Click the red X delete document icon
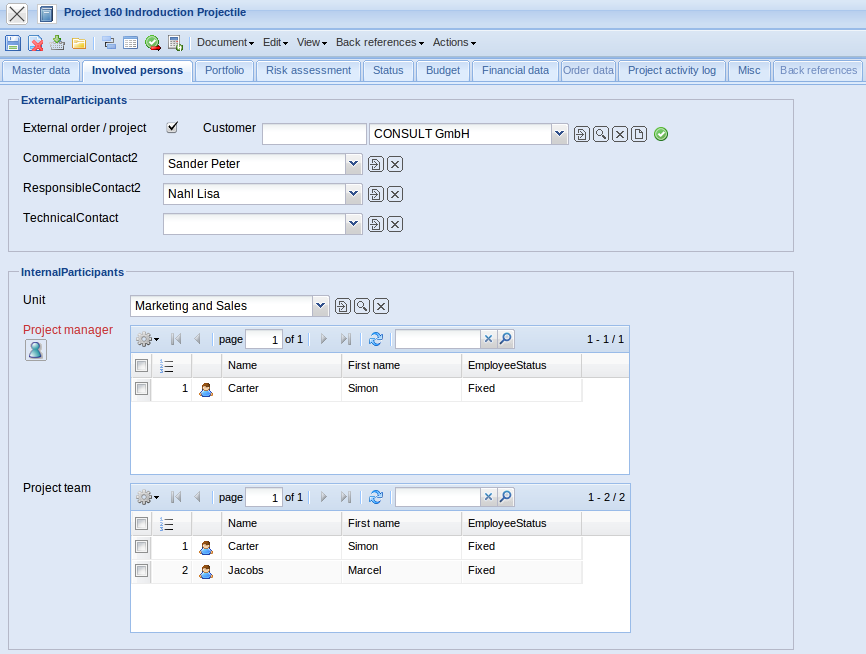Image resolution: width=866 pixels, height=654 pixels. (35, 43)
